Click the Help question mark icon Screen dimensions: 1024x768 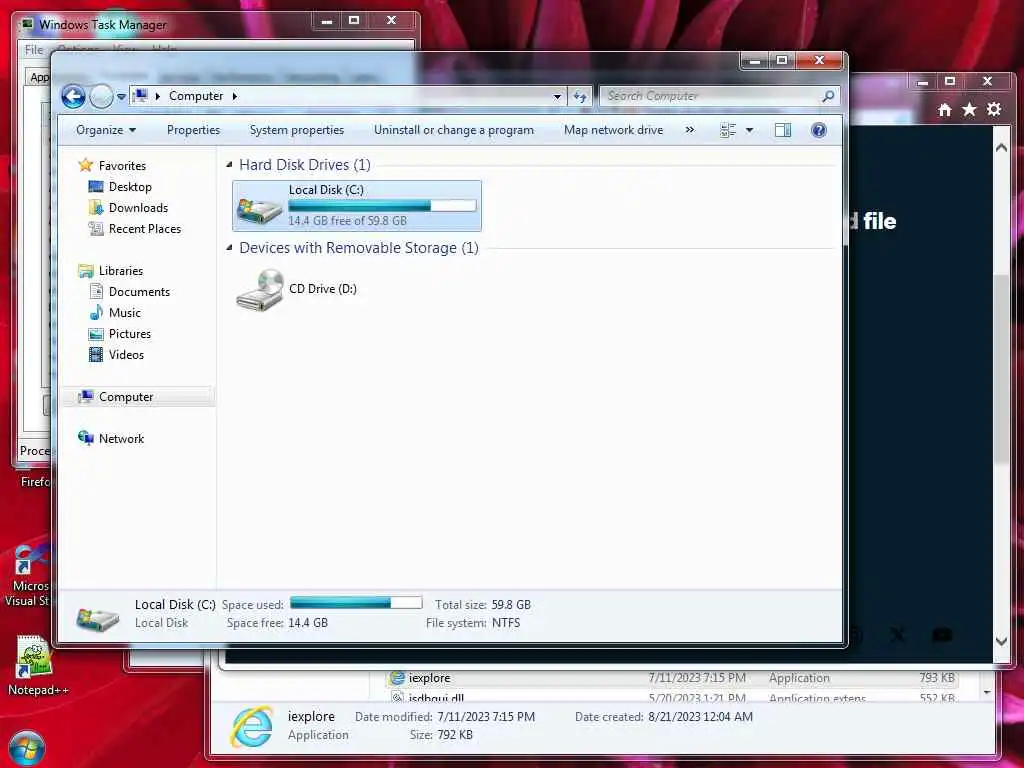point(818,130)
